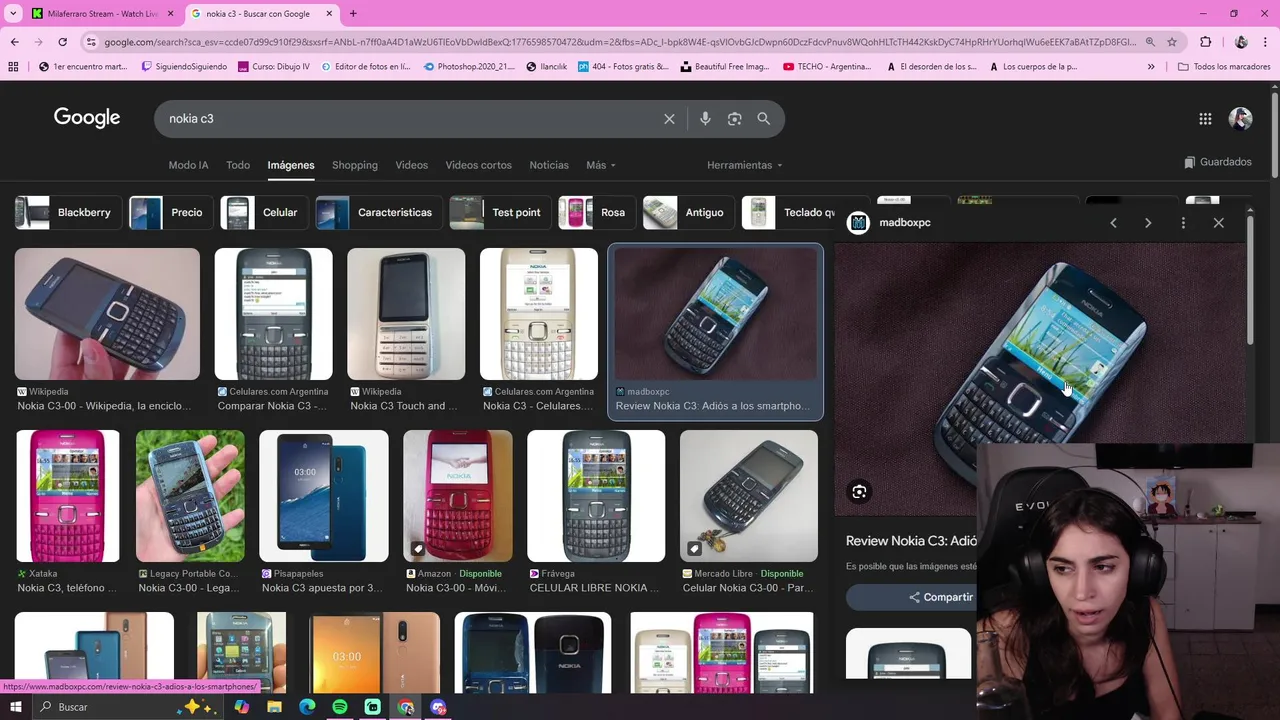Image resolution: width=1280 pixels, height=720 pixels.
Task: Expand the Más search filter menu
Action: click(x=601, y=165)
